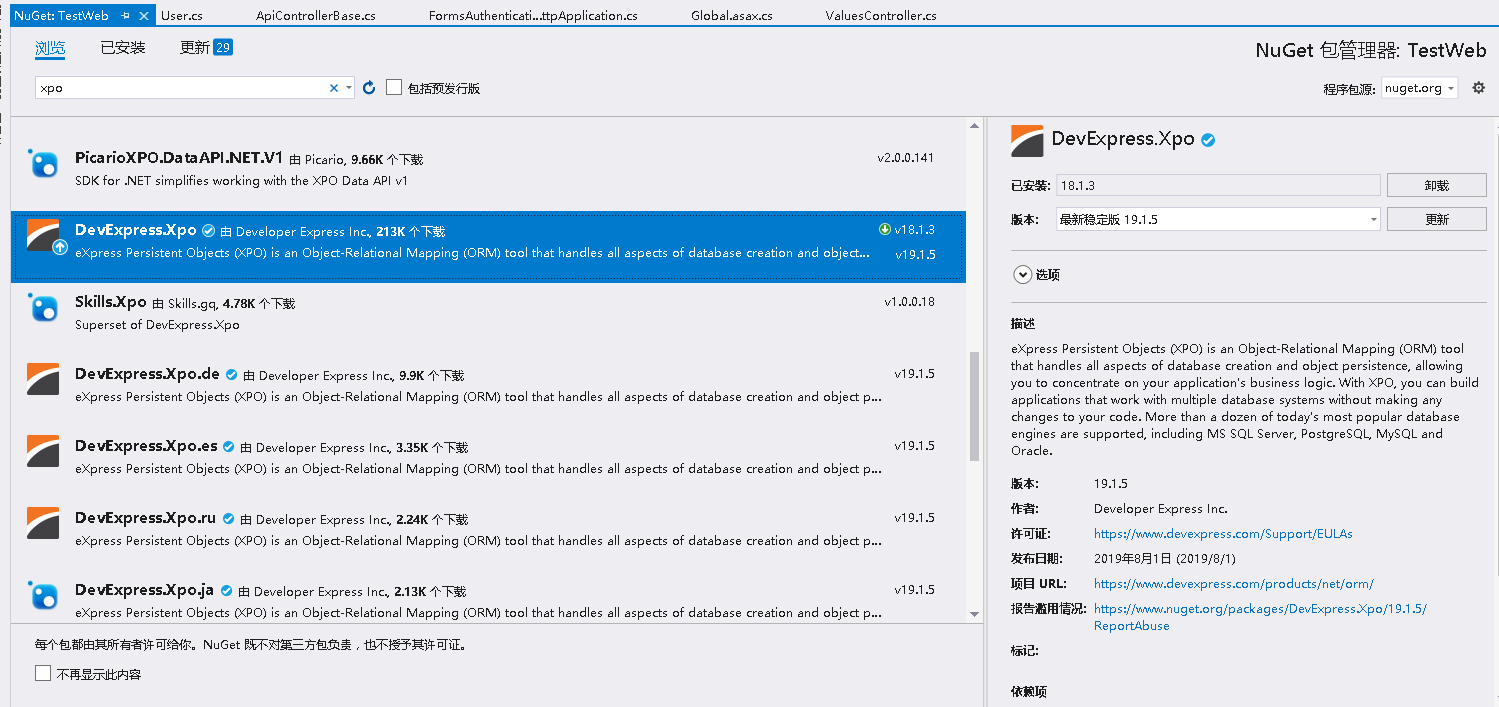The image size is (1499, 707).
Task: Click the updates count badge 29
Action: pos(223,47)
